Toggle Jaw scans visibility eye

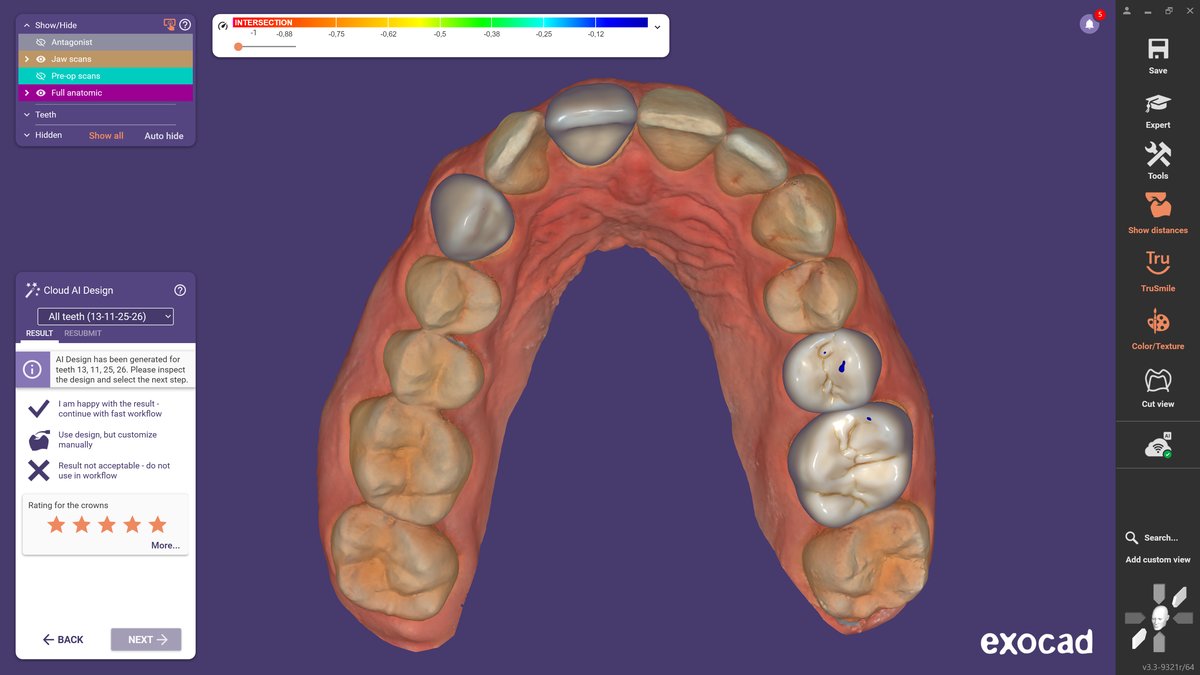point(41,59)
